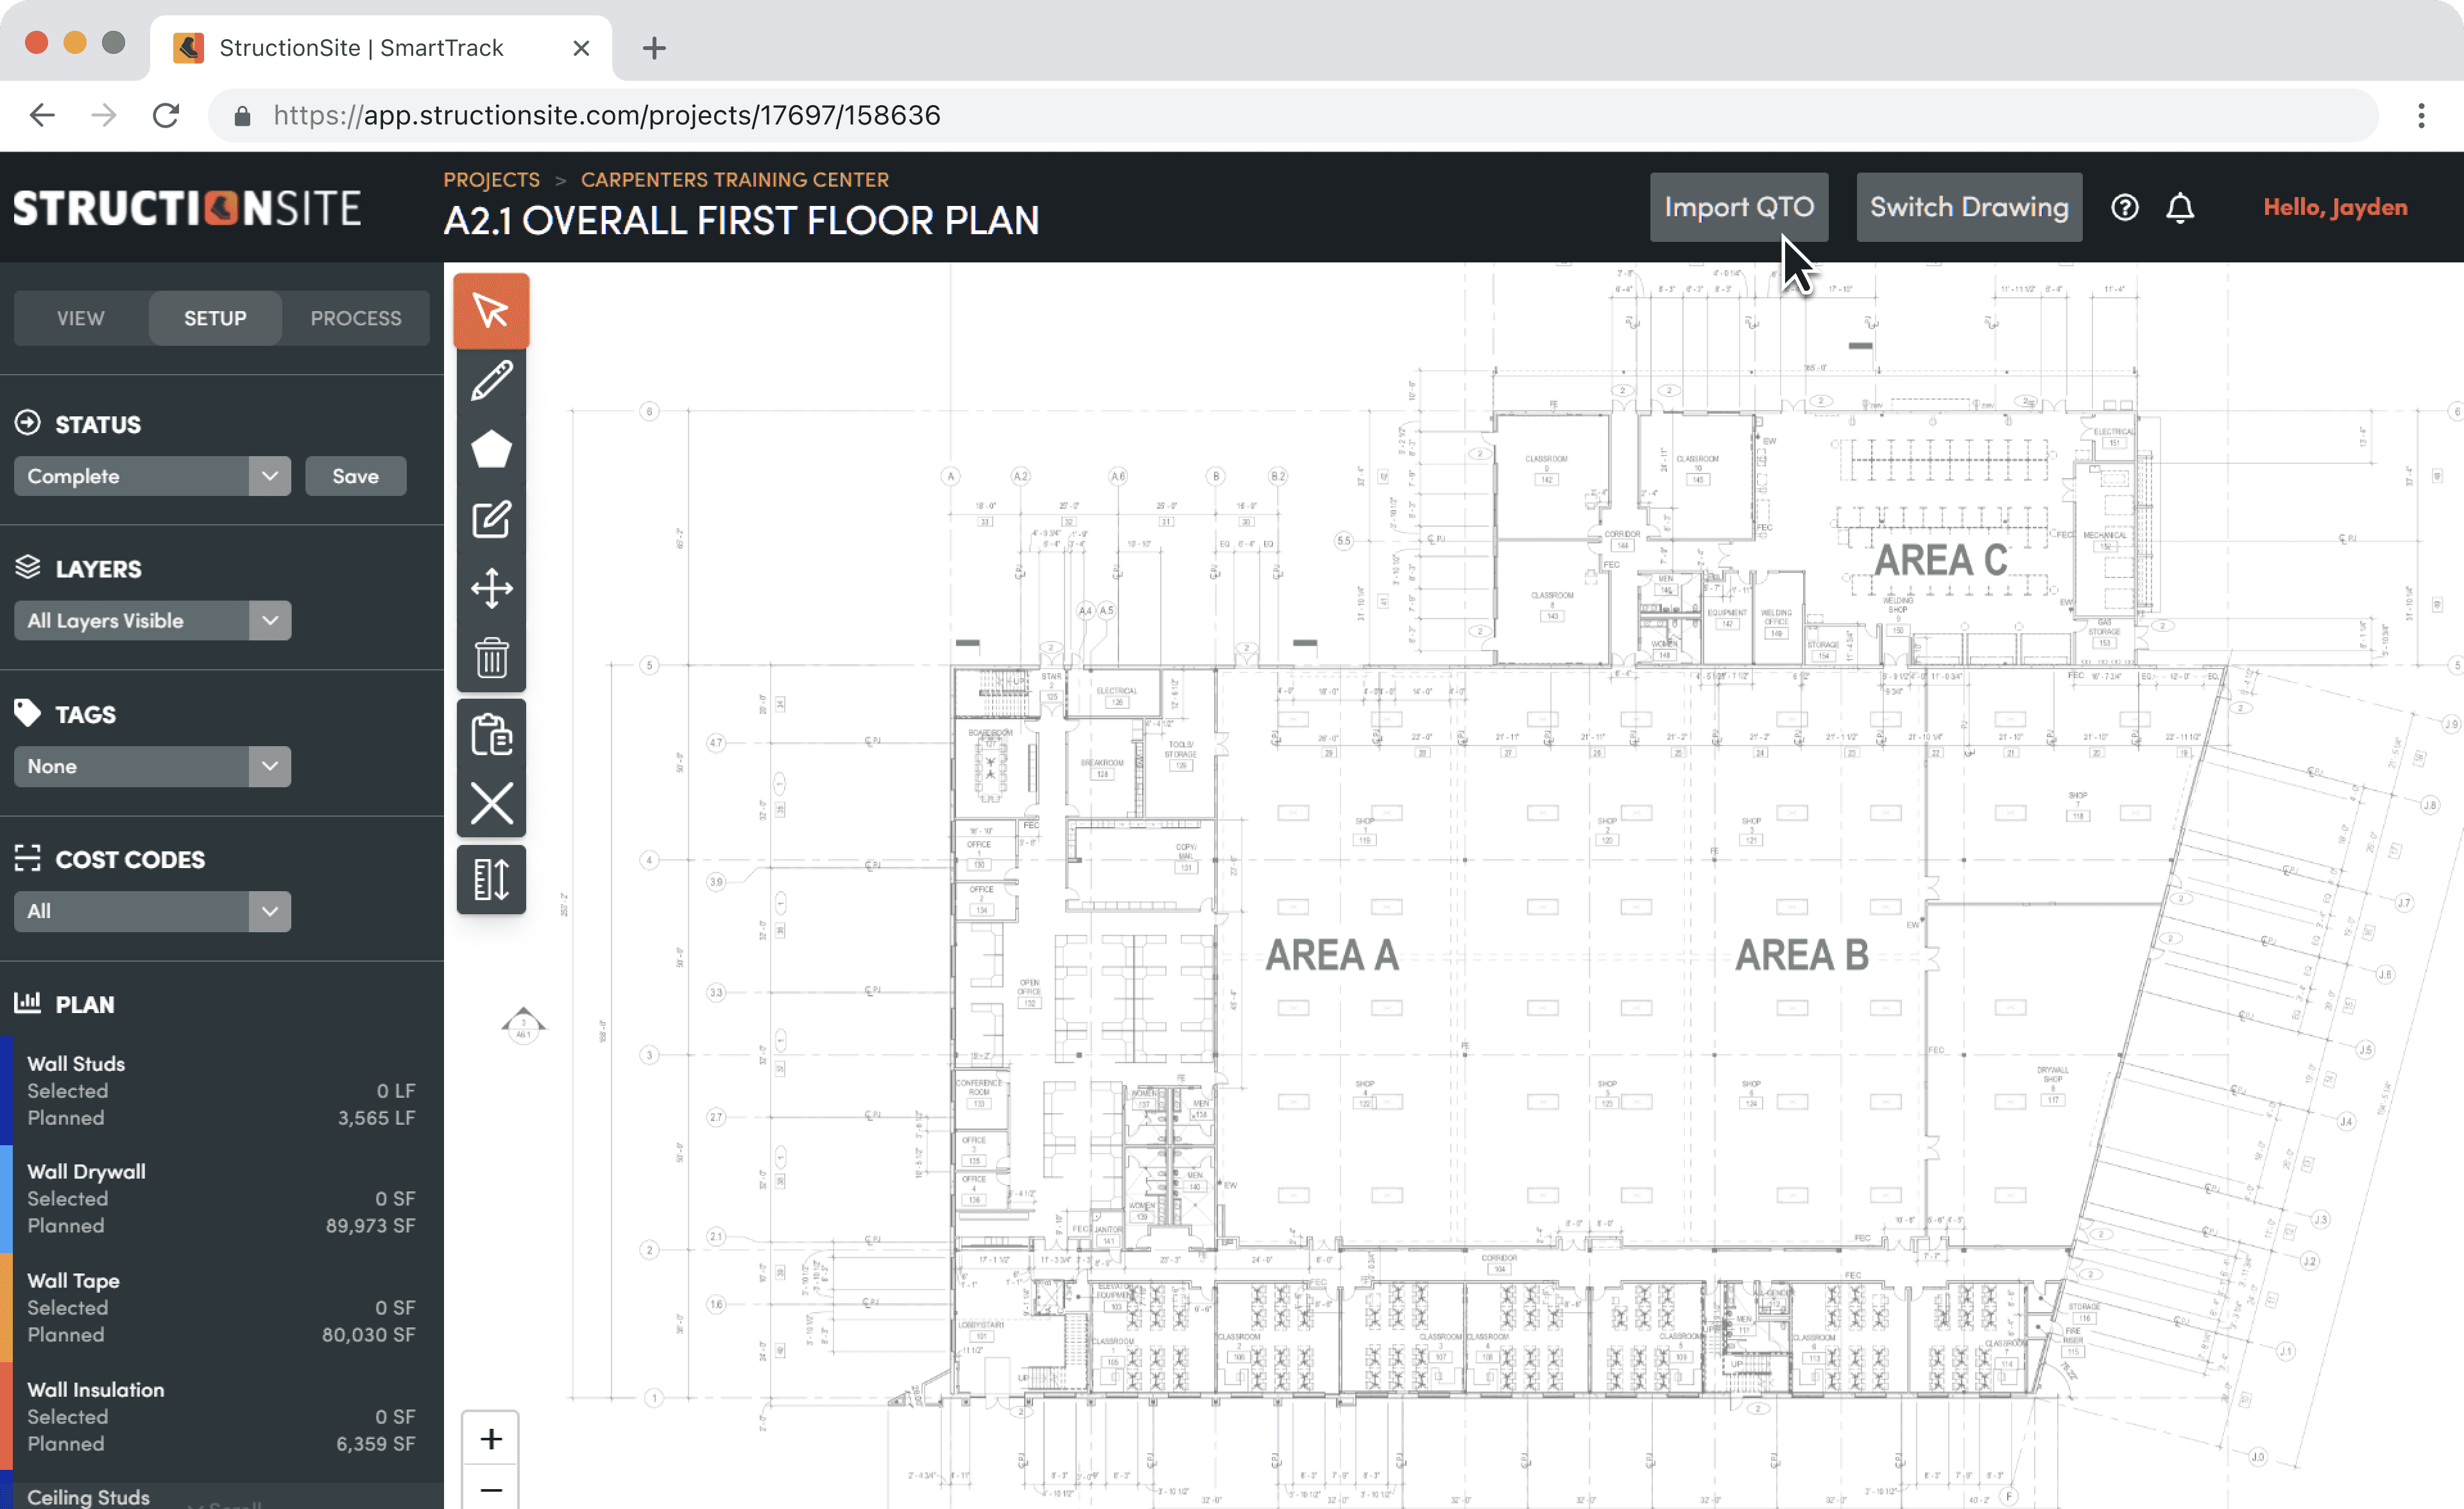The height and width of the screenshot is (1509, 2464).
Task: Click the Plan chart icon
Action: point(28,1002)
